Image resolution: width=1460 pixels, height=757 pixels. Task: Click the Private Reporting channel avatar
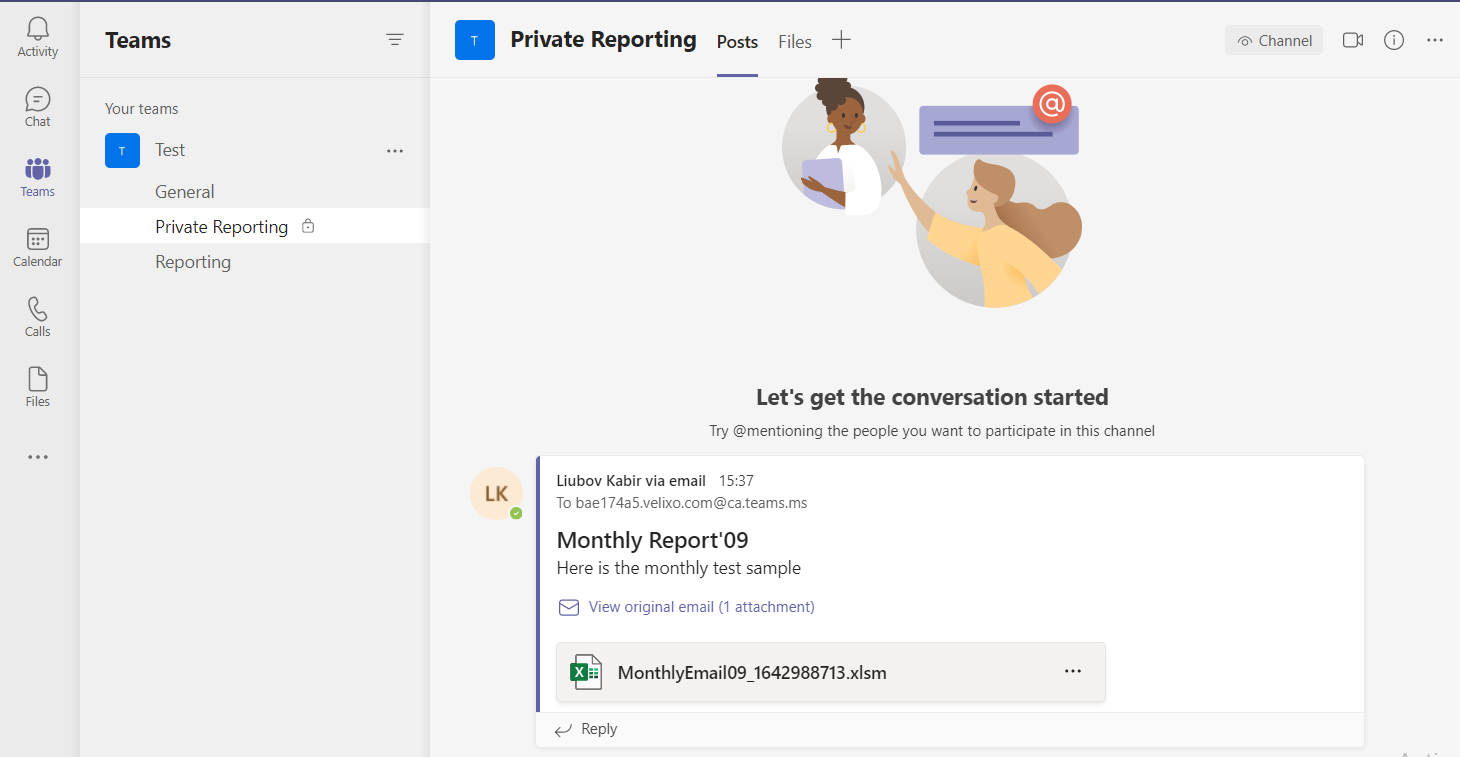tap(475, 40)
